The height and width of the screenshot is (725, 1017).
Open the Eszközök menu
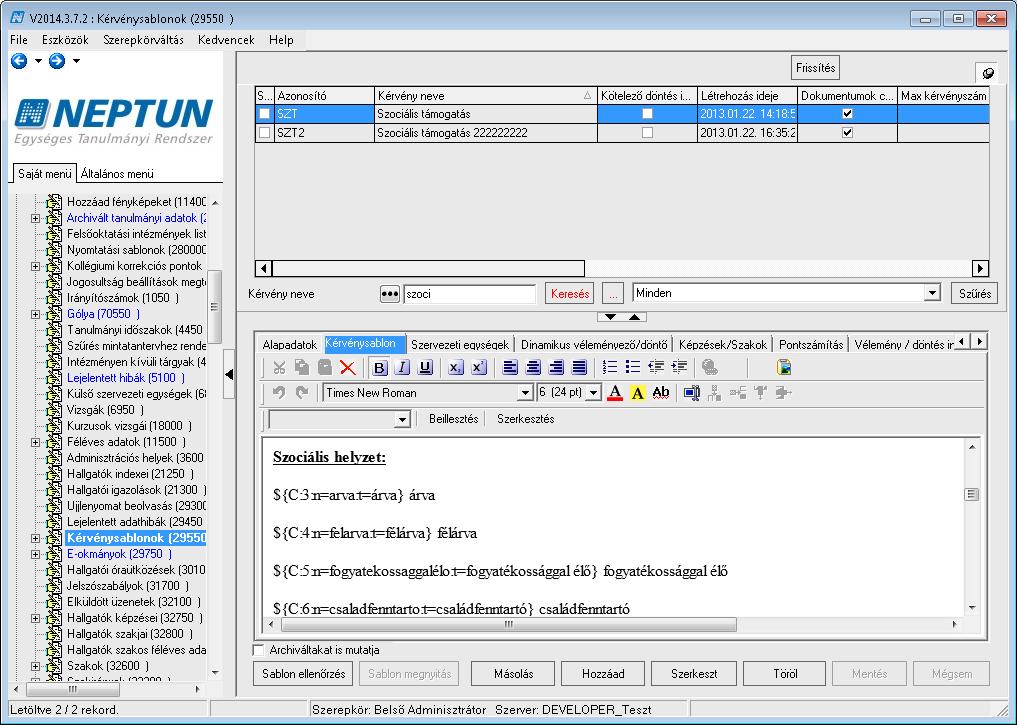tap(65, 40)
